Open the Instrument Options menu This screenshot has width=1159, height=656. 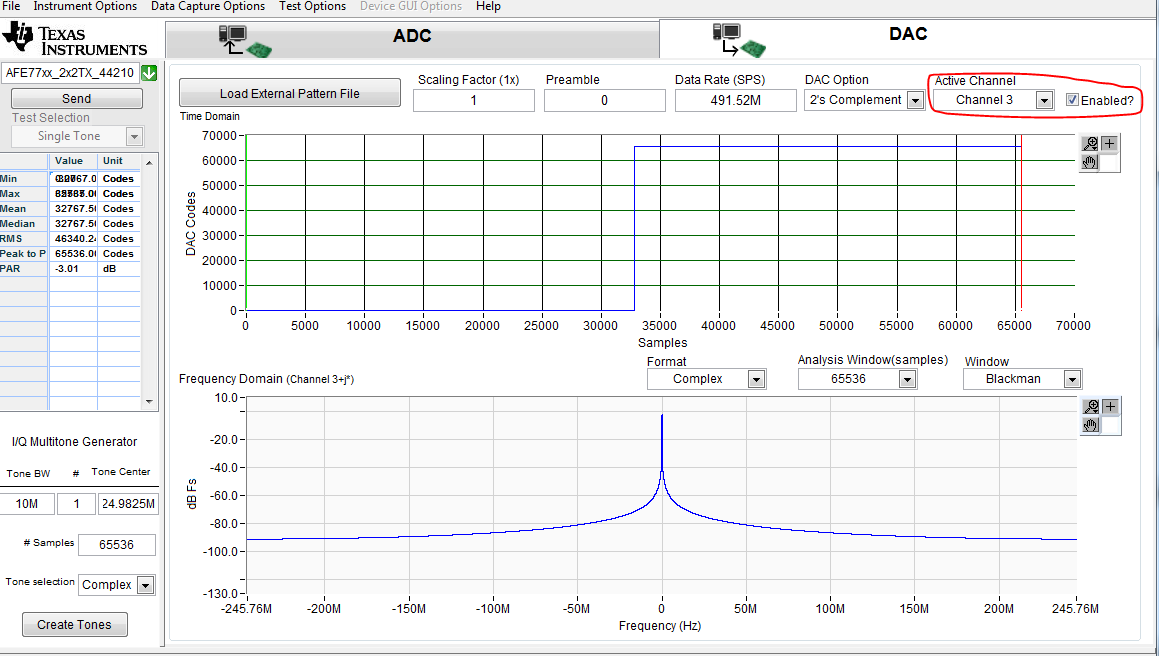(x=85, y=6)
